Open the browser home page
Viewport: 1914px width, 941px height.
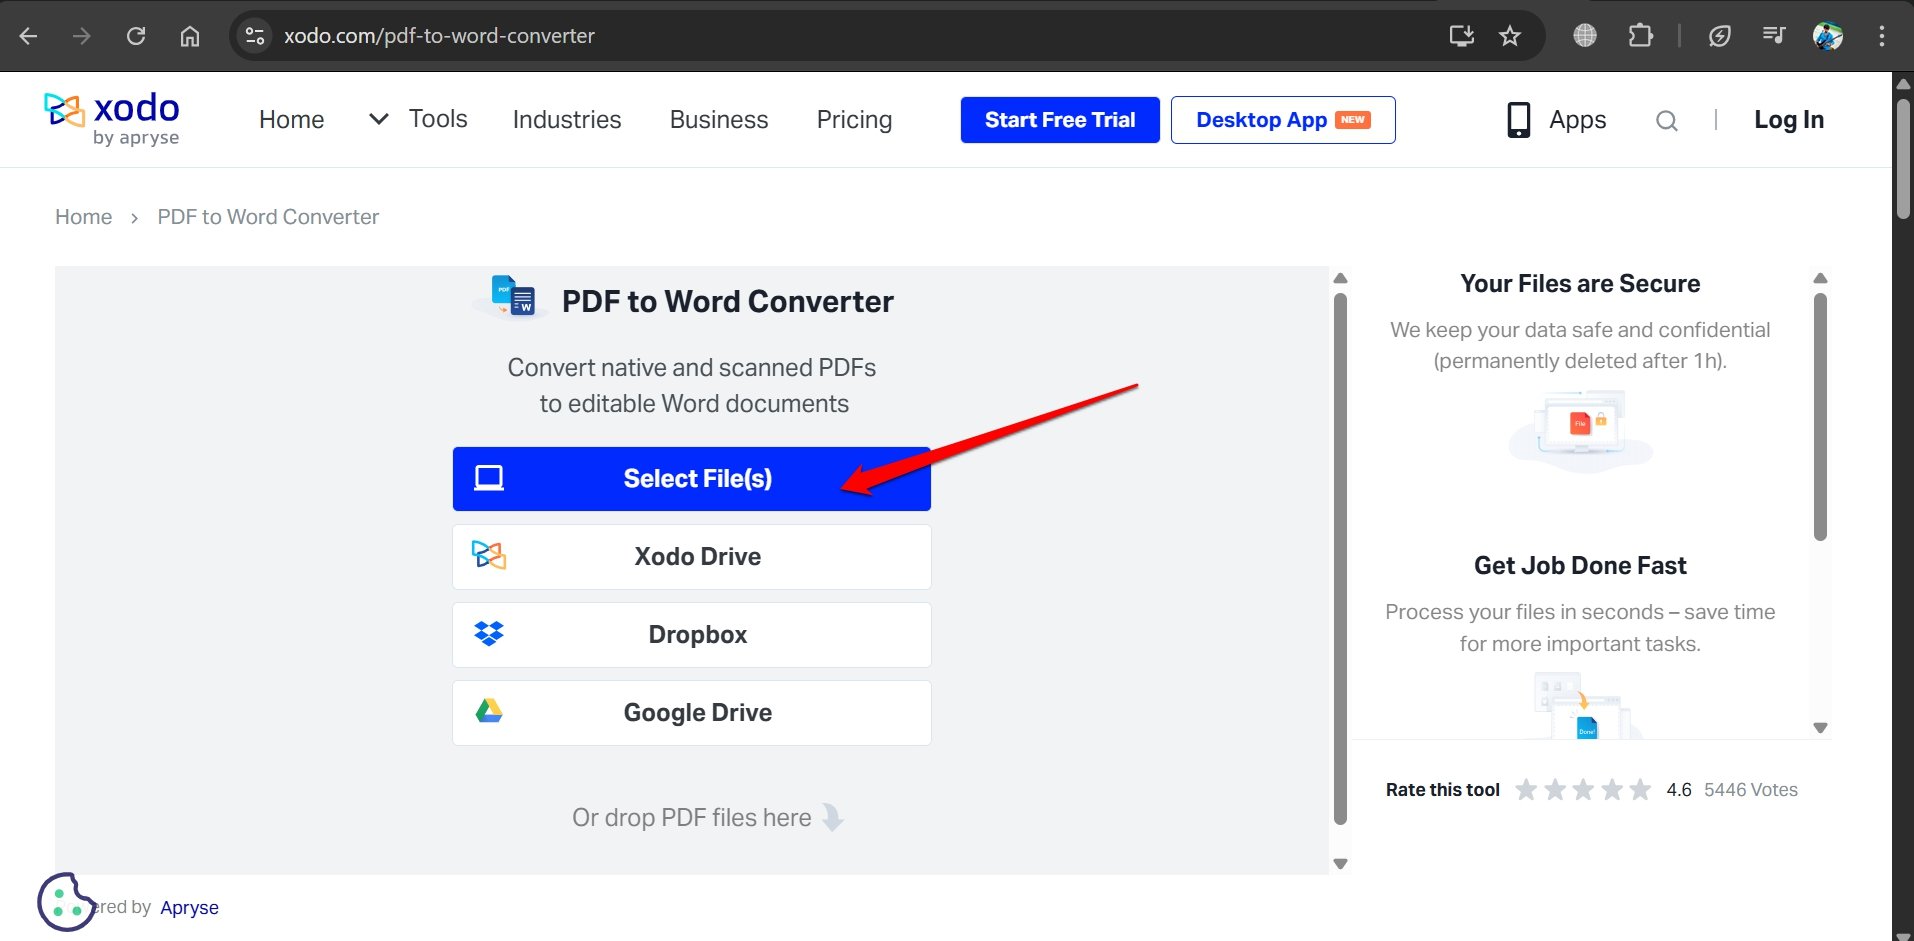click(190, 36)
